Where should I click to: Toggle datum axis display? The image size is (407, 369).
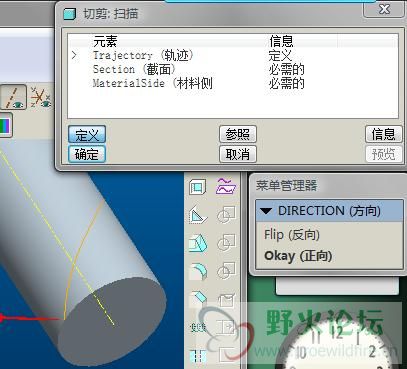tap(14, 97)
